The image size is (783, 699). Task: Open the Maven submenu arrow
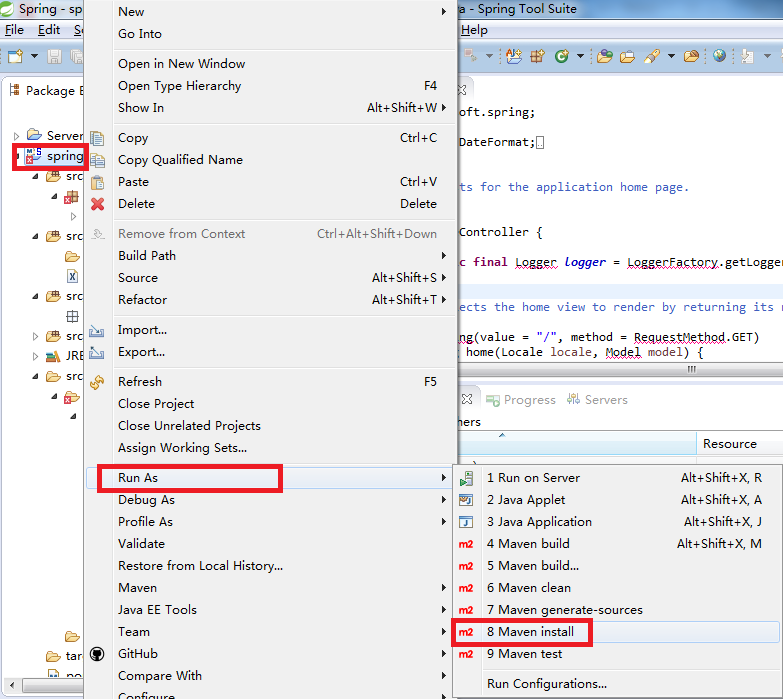[443, 588]
